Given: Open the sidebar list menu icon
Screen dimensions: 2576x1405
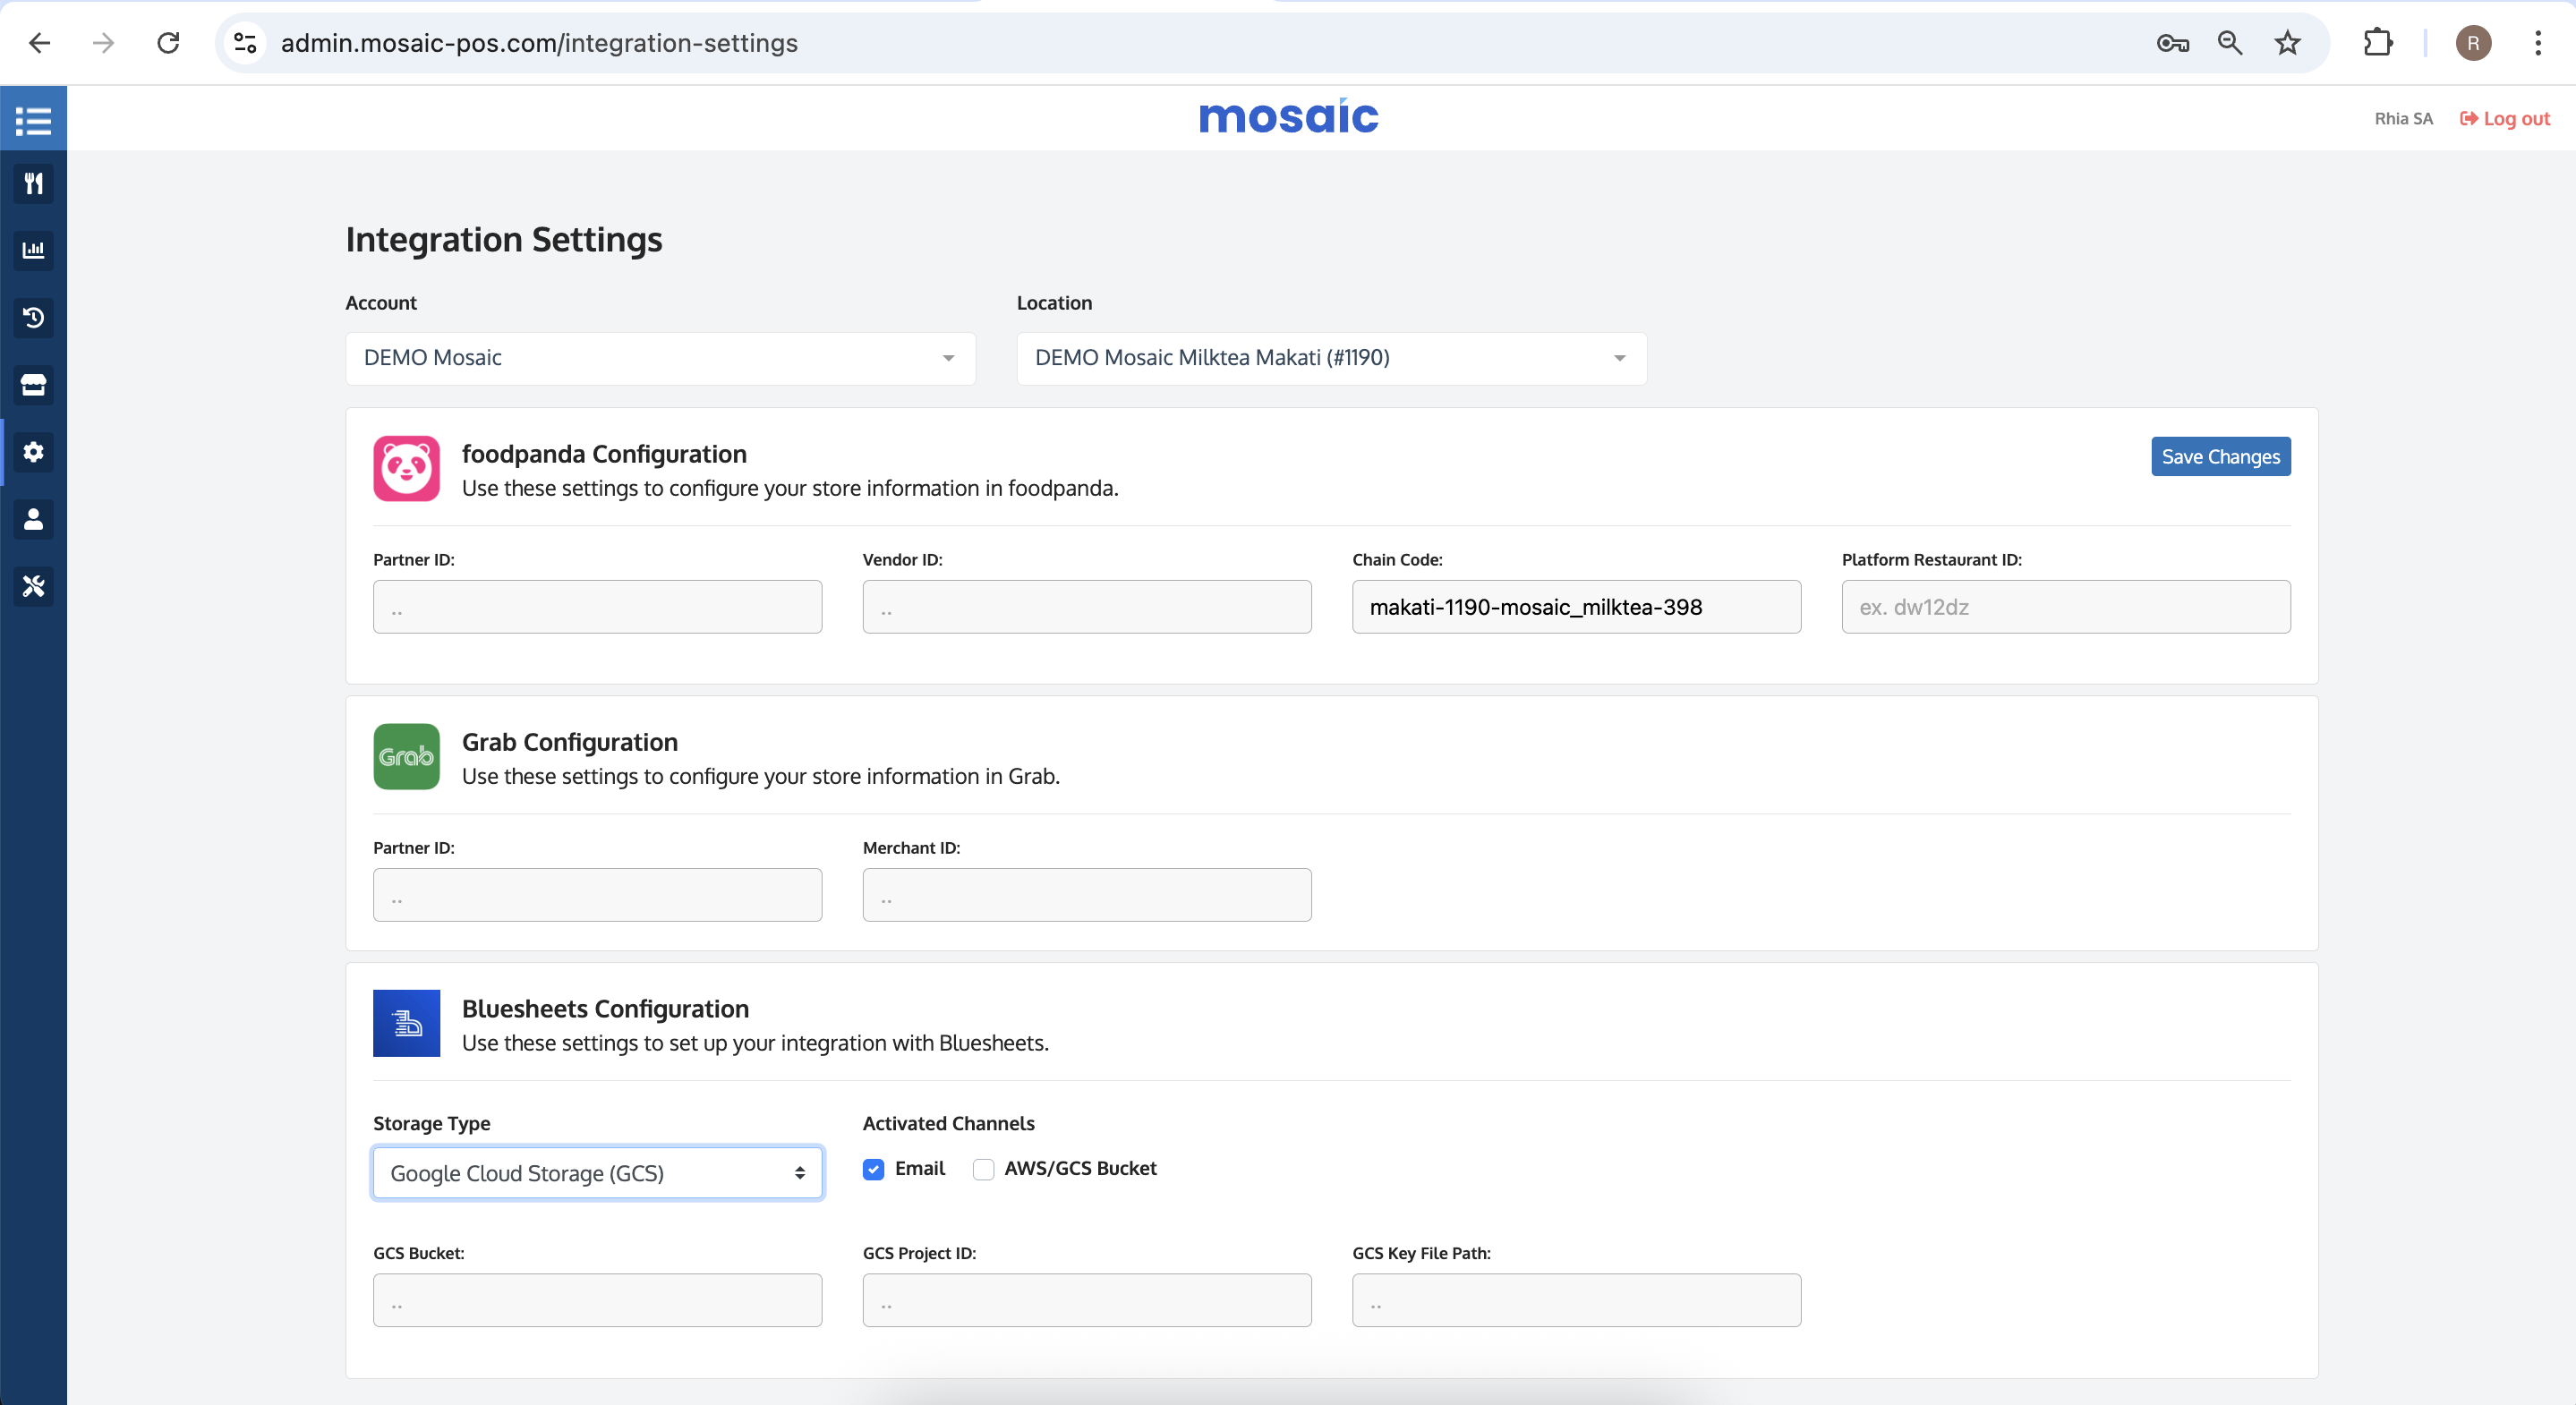Looking at the screenshot, I should click(x=33, y=120).
